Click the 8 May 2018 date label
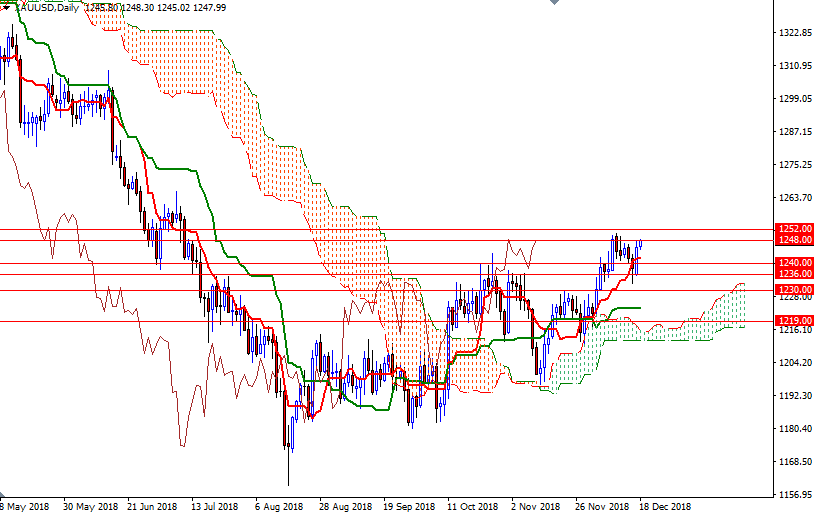Image resolution: width=814 pixels, height=514 pixels. (x=25, y=506)
